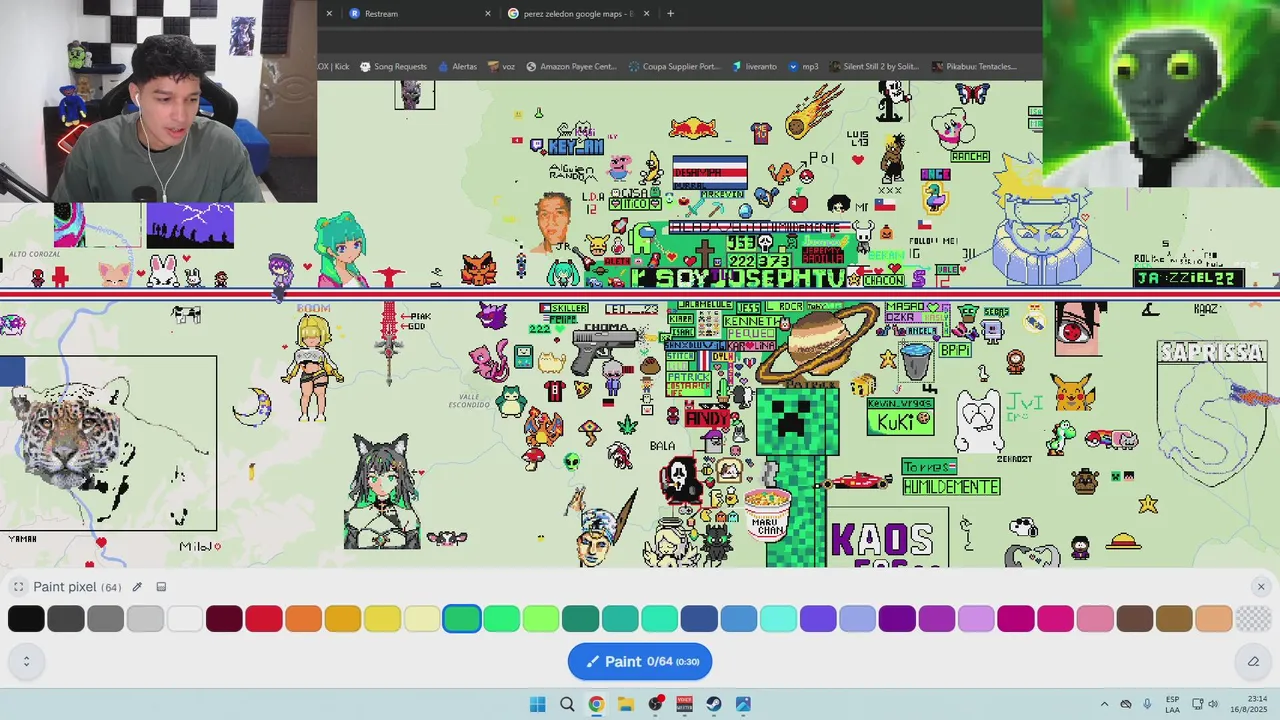The image size is (1280, 720).
Task: Click the pencil icon next to Paint pixel
Action: (137, 587)
